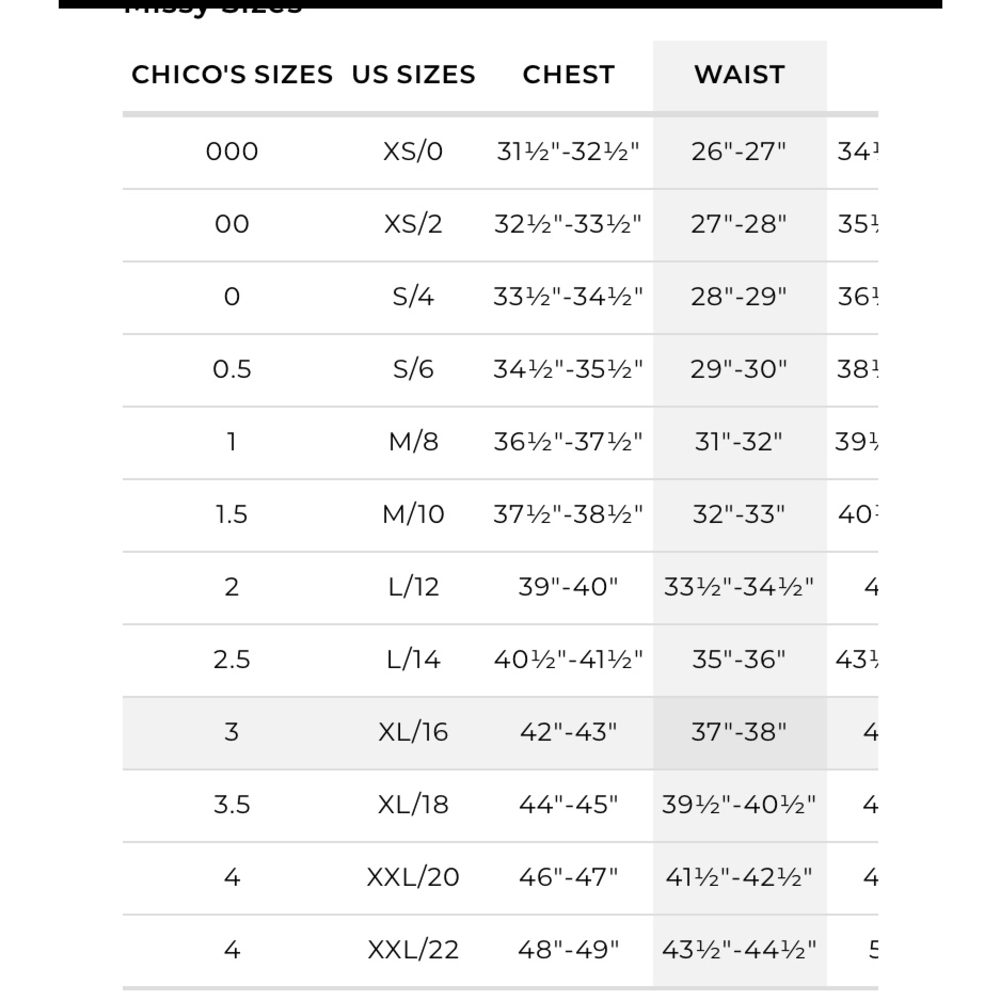Click Chico's size 2.5 cell

point(232,660)
